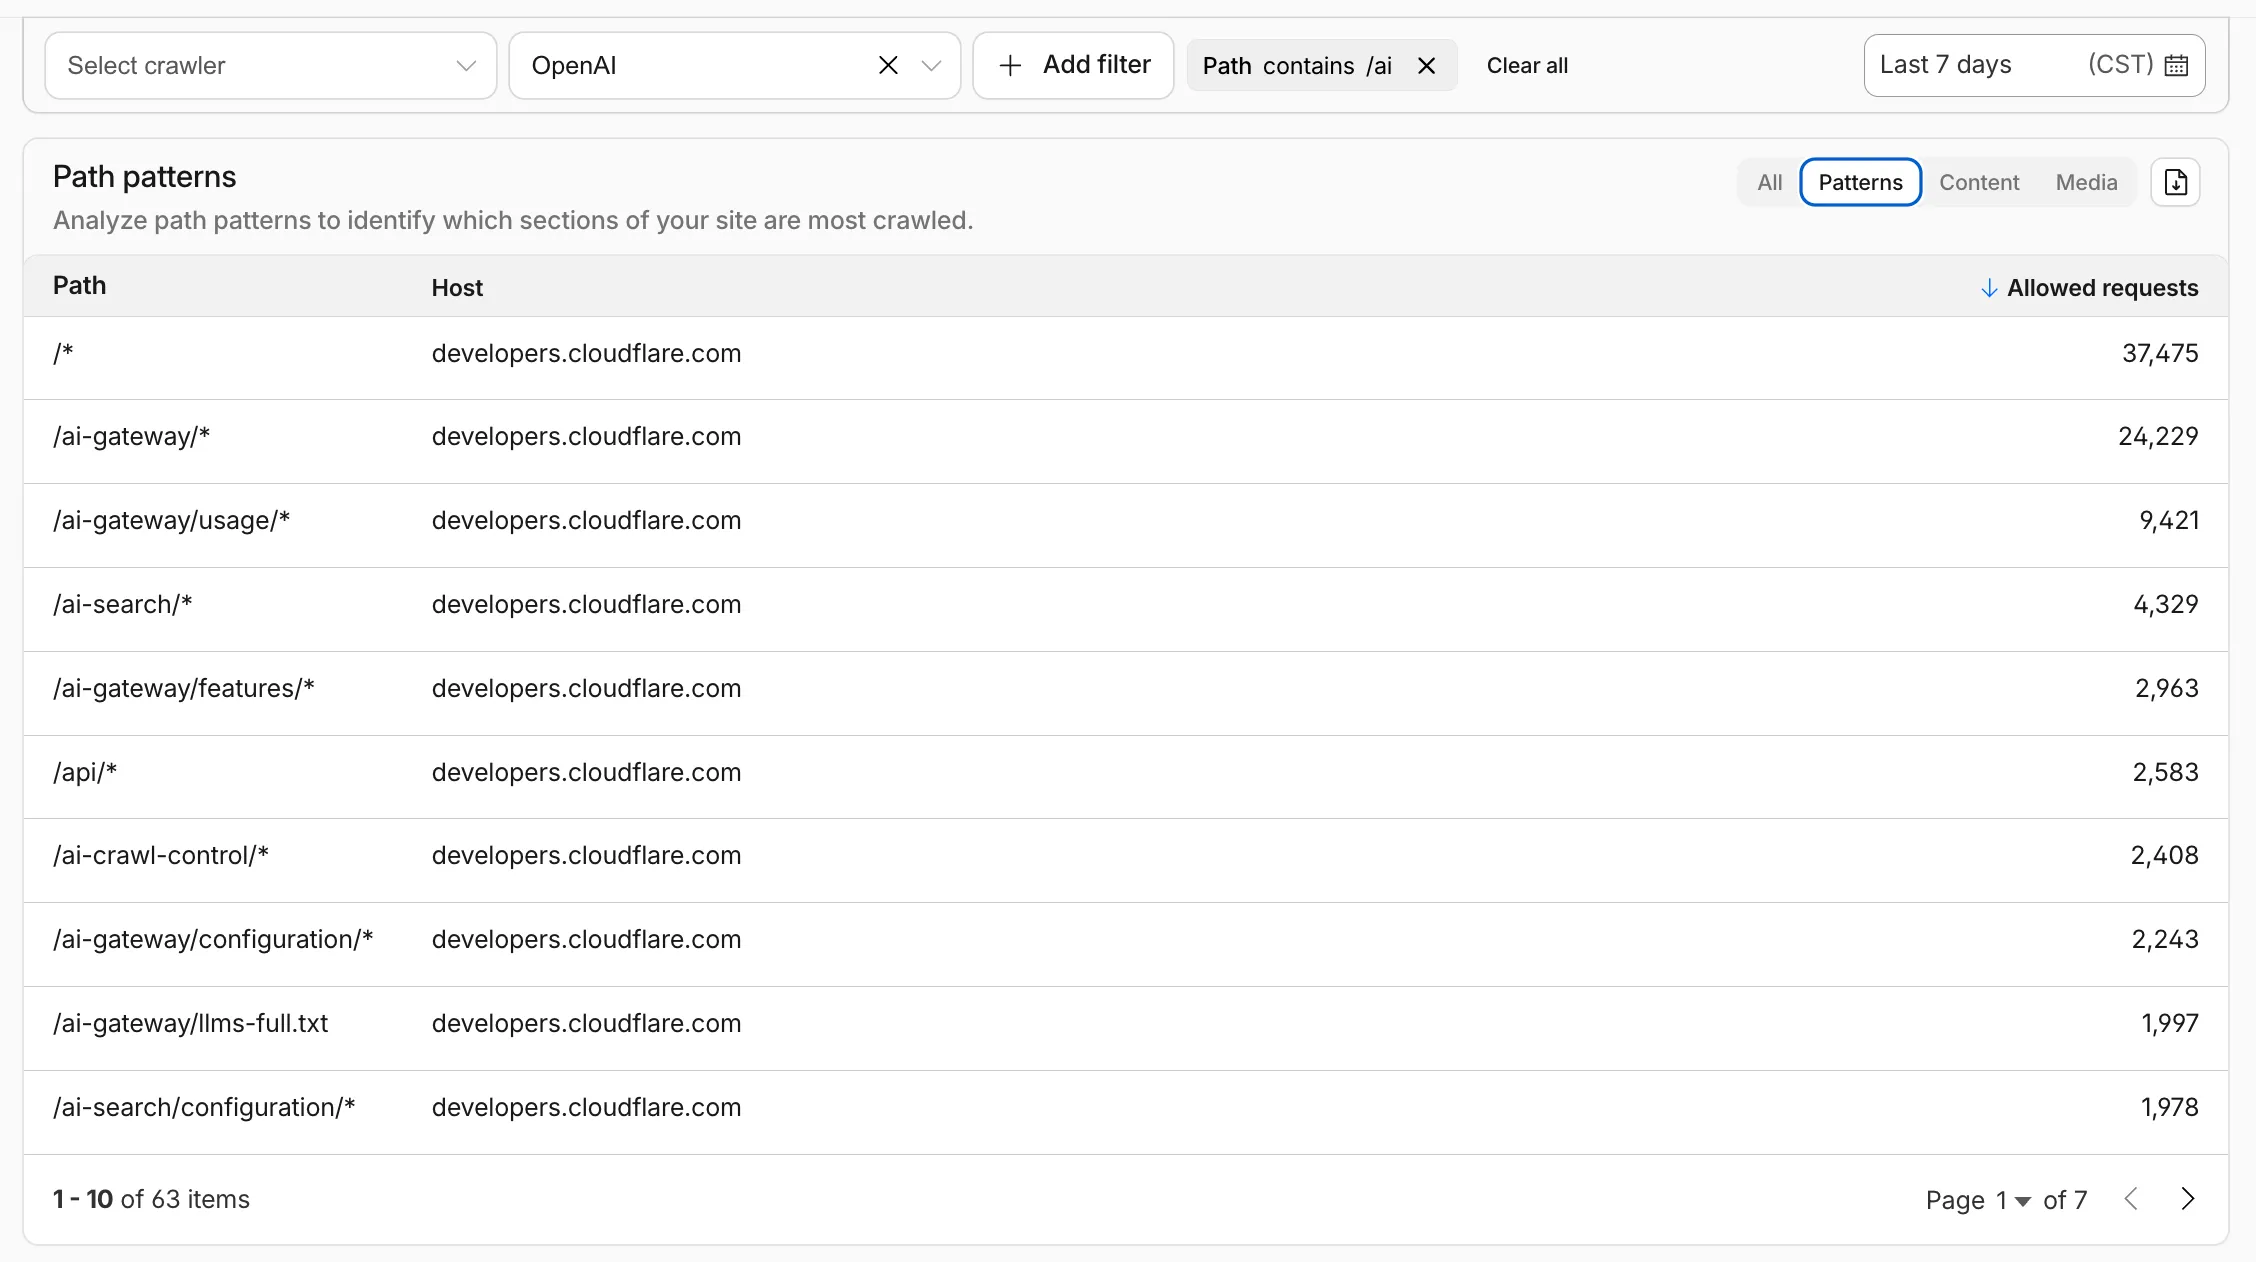Open the Select crawler dropdown

pos(270,66)
